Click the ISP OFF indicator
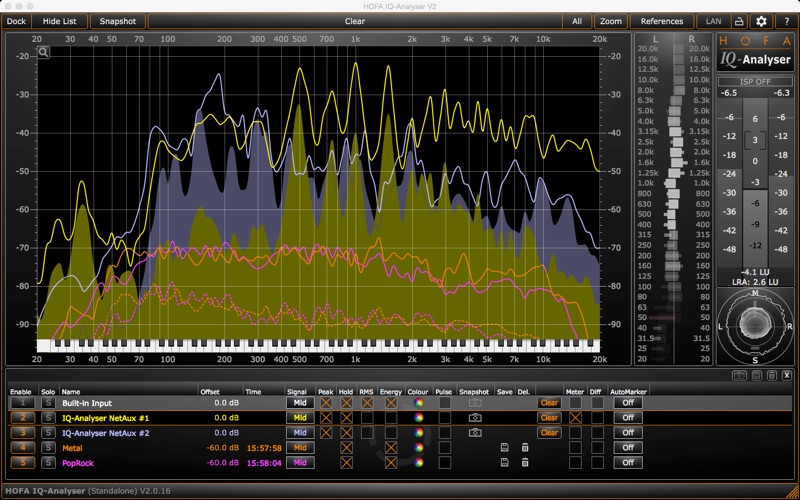800x500 pixels. coord(755,82)
